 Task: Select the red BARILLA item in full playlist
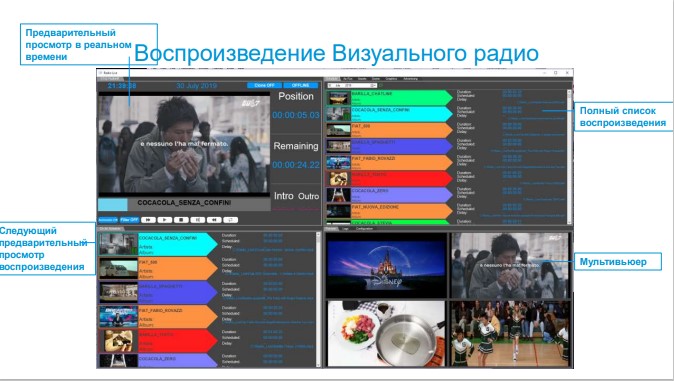(402, 178)
